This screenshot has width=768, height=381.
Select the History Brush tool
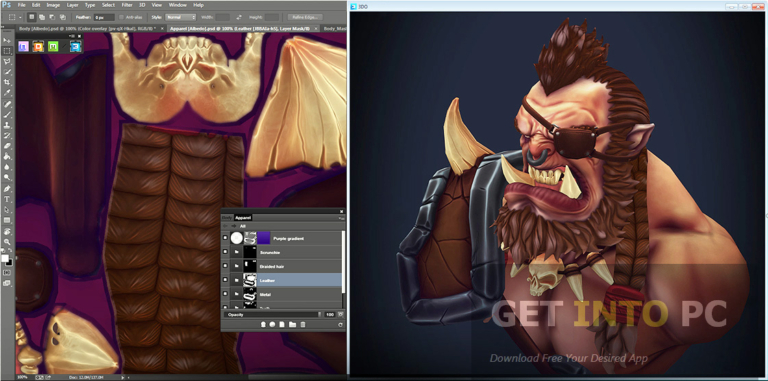tap(7, 136)
